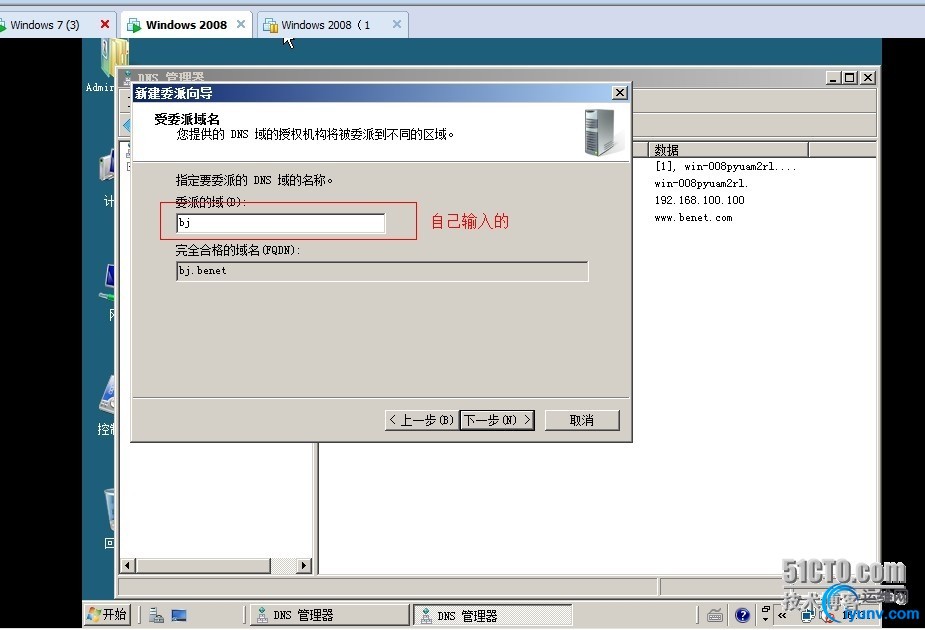Click the 委派的域 input field
This screenshot has width=925, height=630.
281,223
